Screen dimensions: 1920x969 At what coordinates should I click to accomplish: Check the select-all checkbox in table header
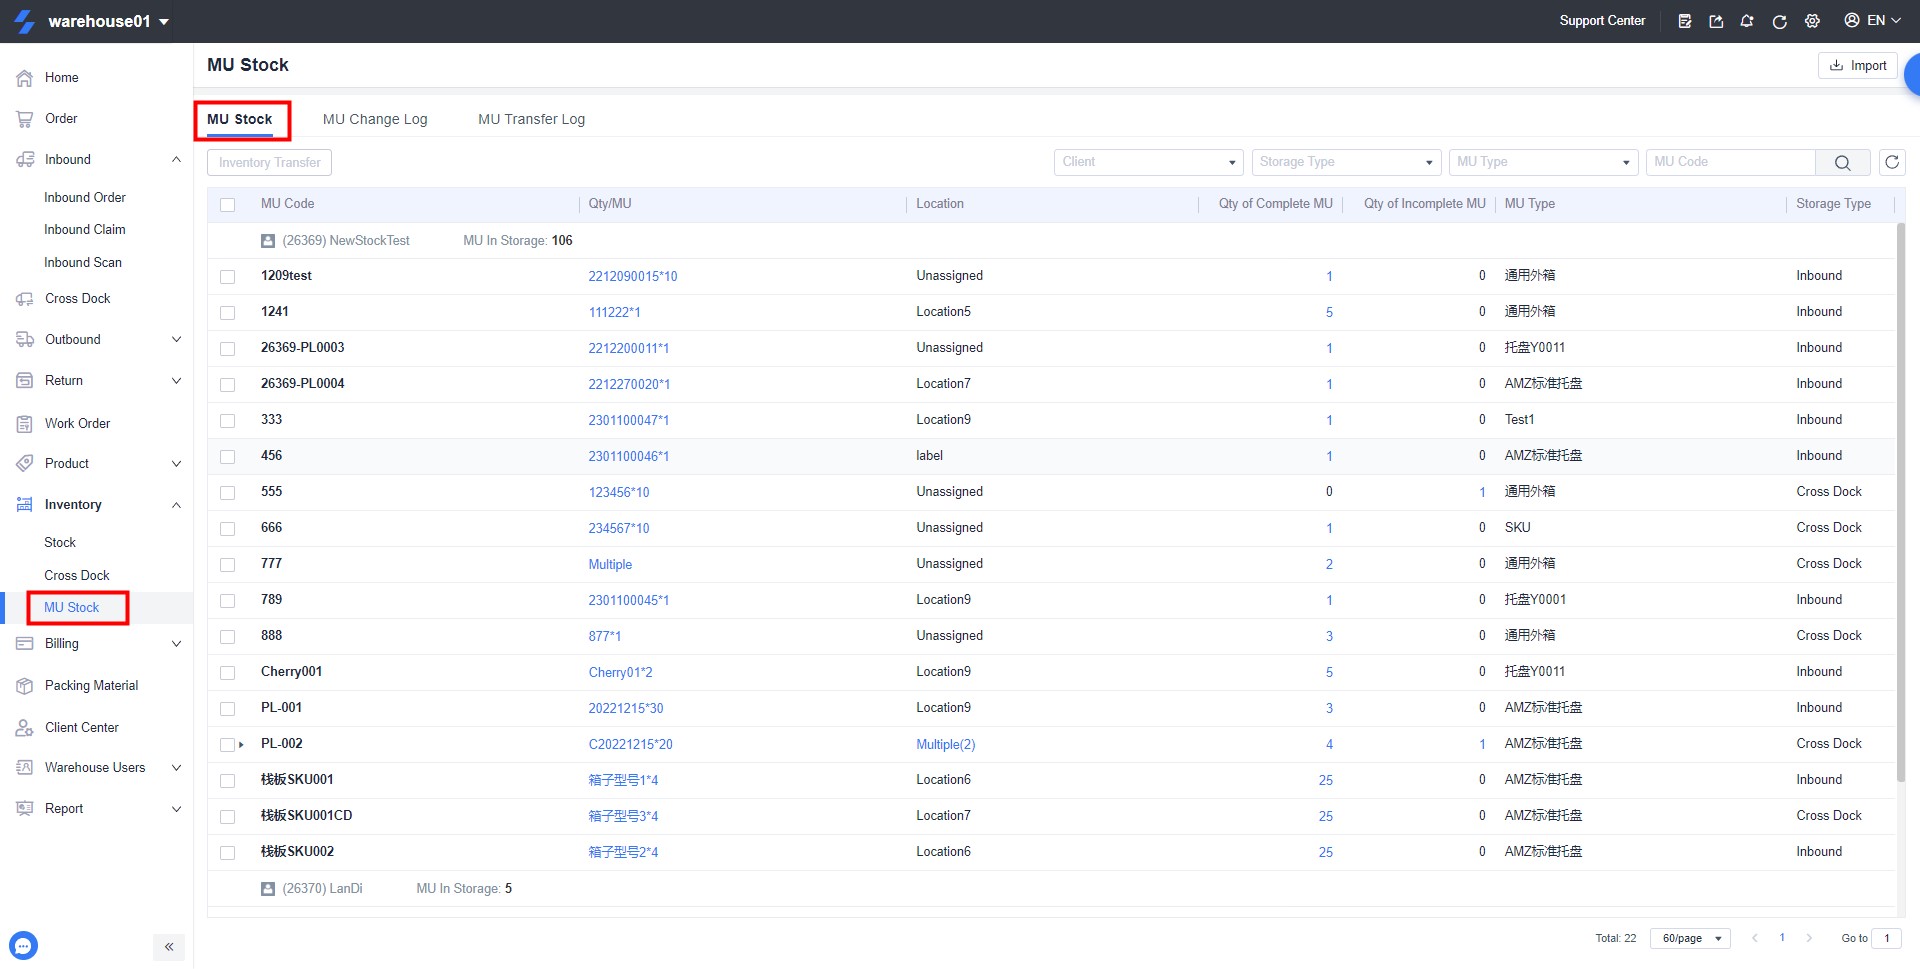227,204
